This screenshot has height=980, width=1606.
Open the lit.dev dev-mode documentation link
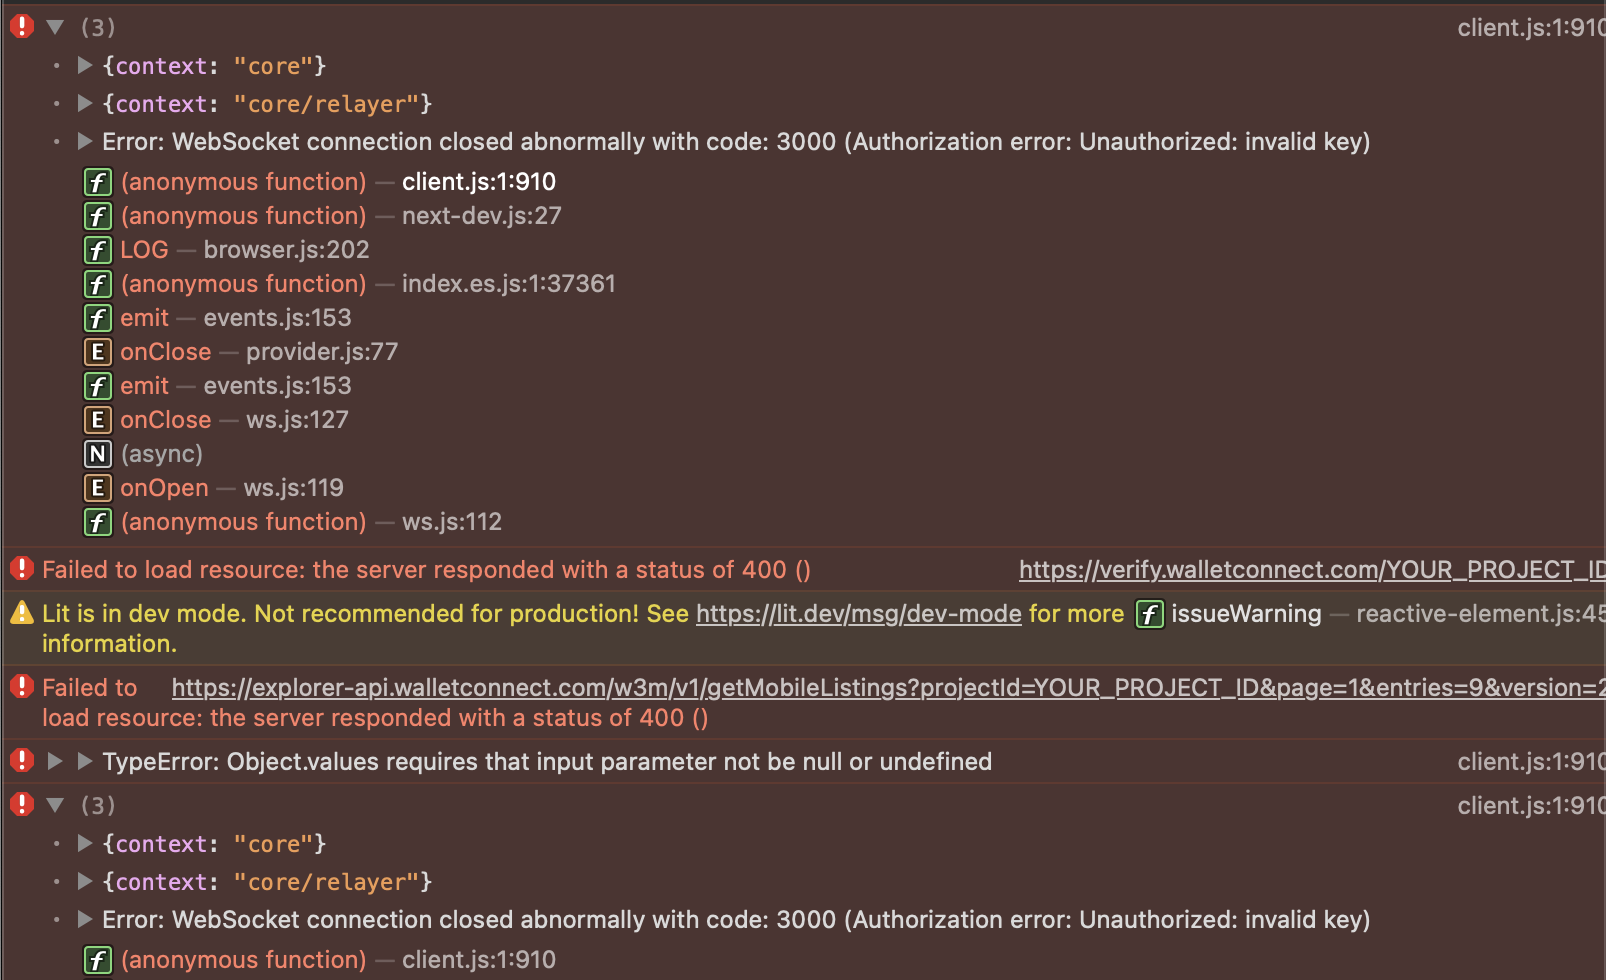(x=858, y=614)
